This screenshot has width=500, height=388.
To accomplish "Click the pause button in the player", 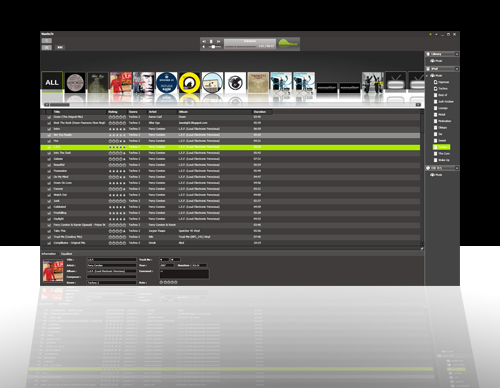I will click(211, 41).
